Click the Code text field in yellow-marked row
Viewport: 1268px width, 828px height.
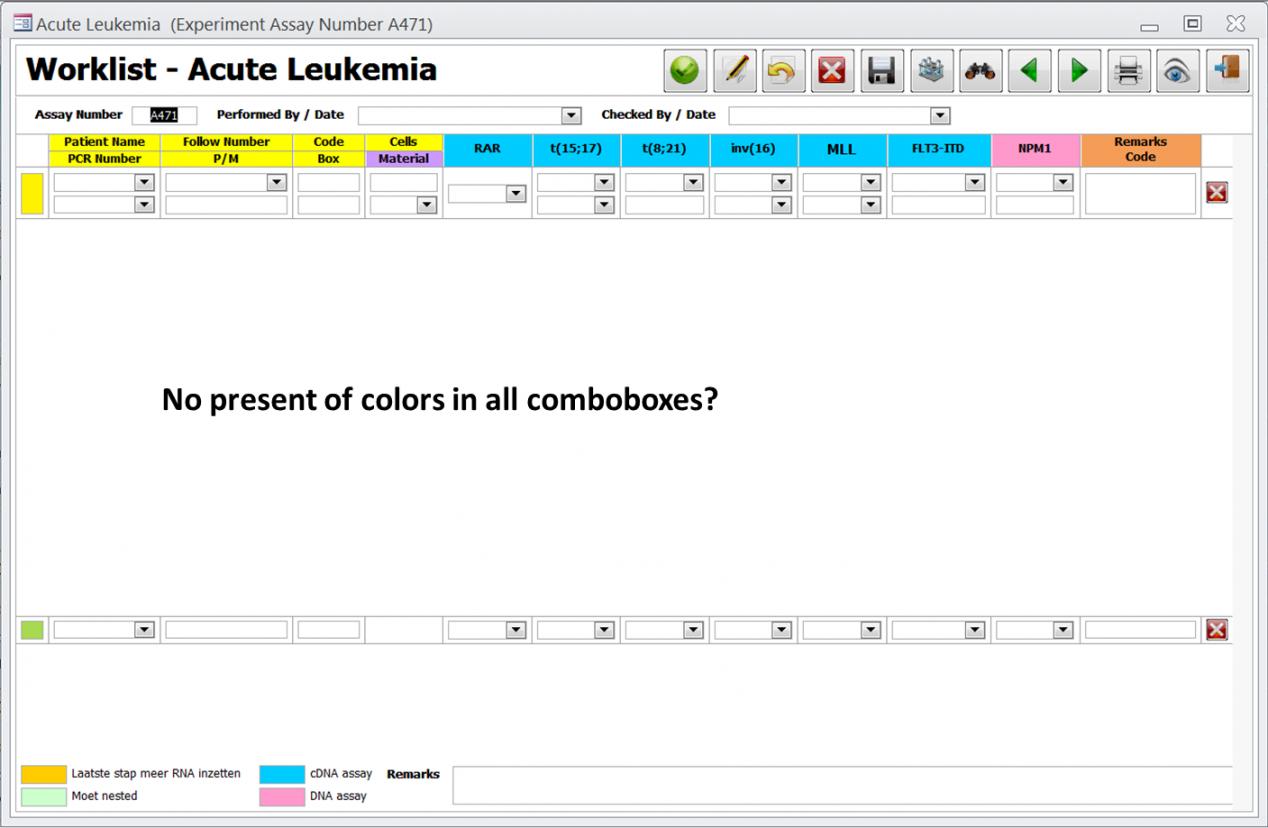(328, 183)
